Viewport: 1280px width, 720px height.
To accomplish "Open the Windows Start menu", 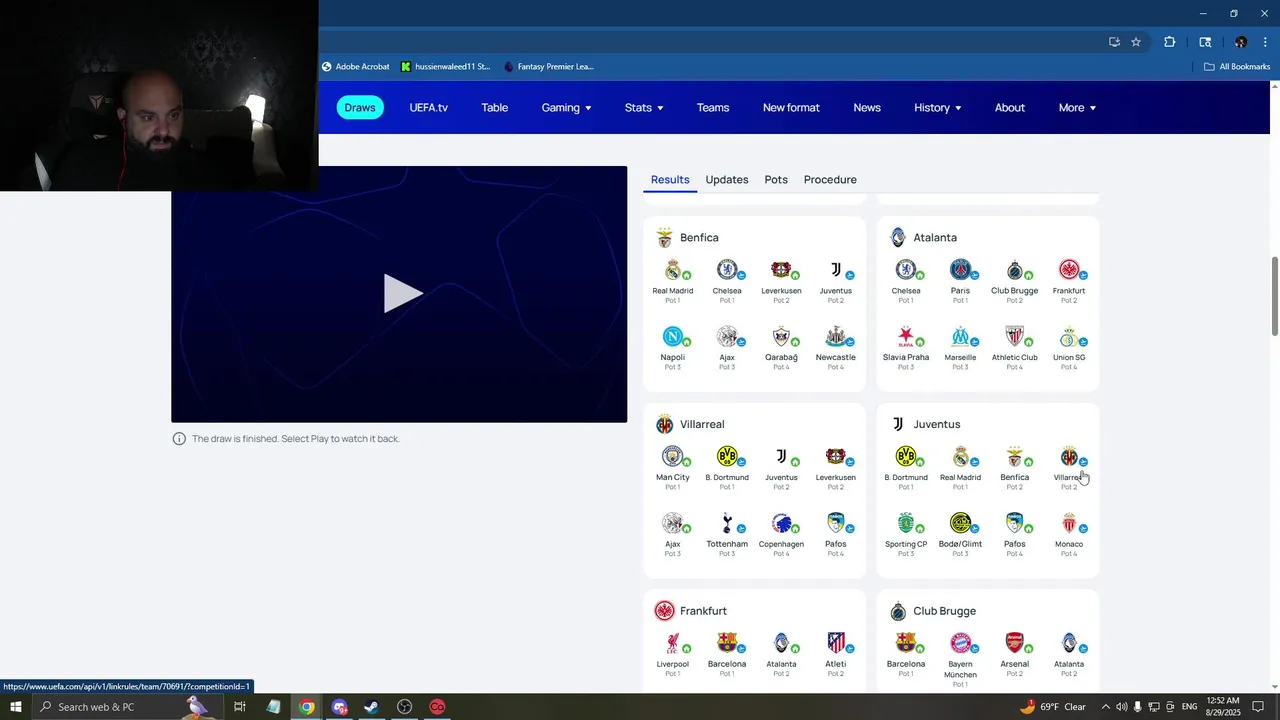I will pos(16,707).
